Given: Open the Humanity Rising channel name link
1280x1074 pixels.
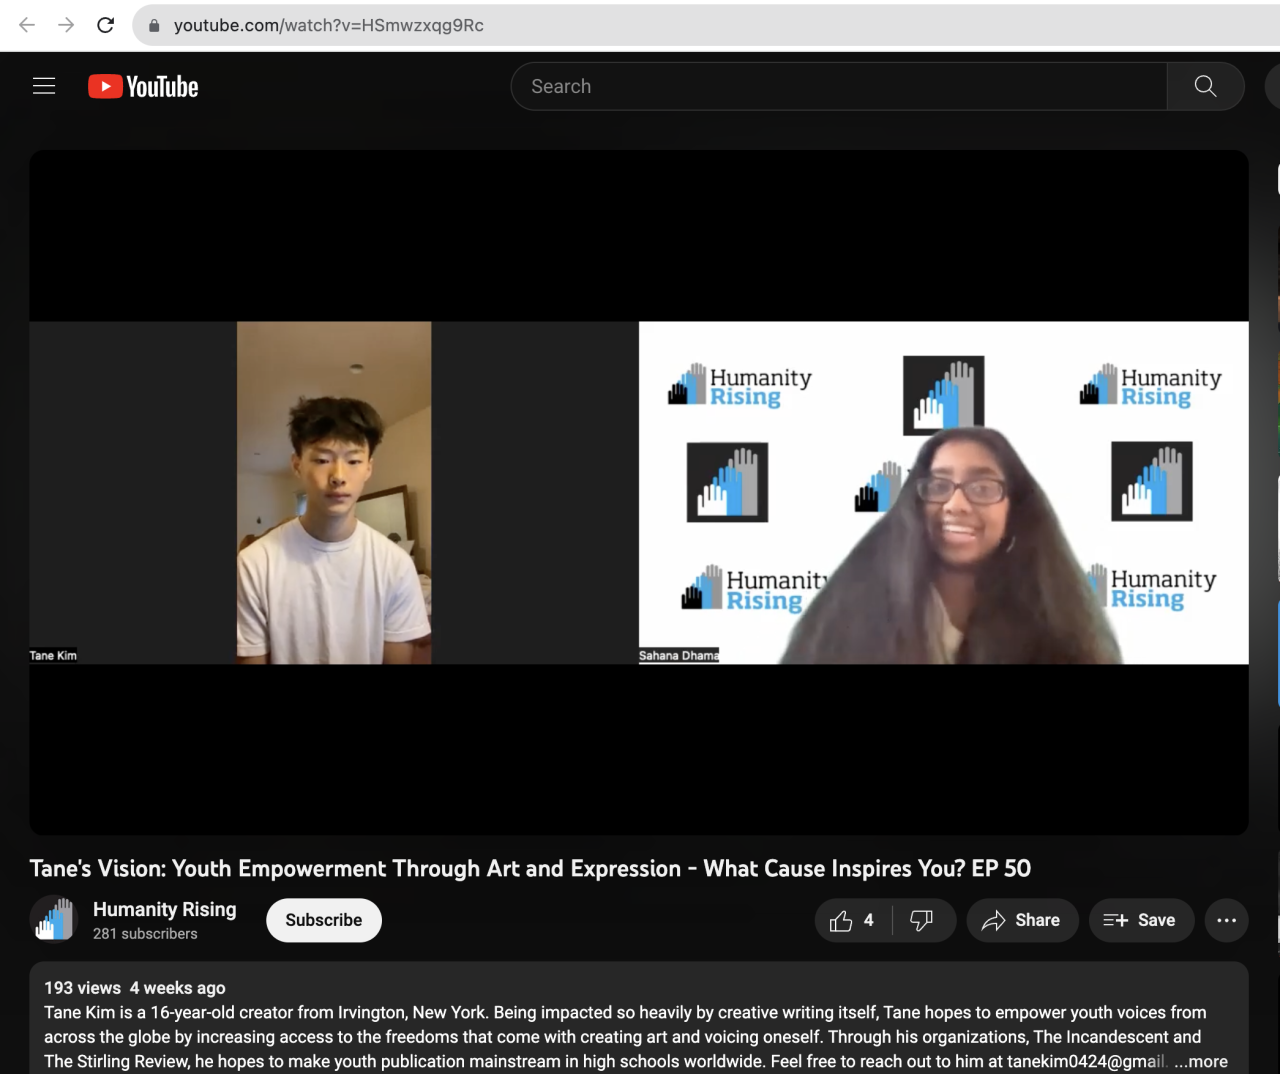Looking at the screenshot, I should tap(165, 909).
